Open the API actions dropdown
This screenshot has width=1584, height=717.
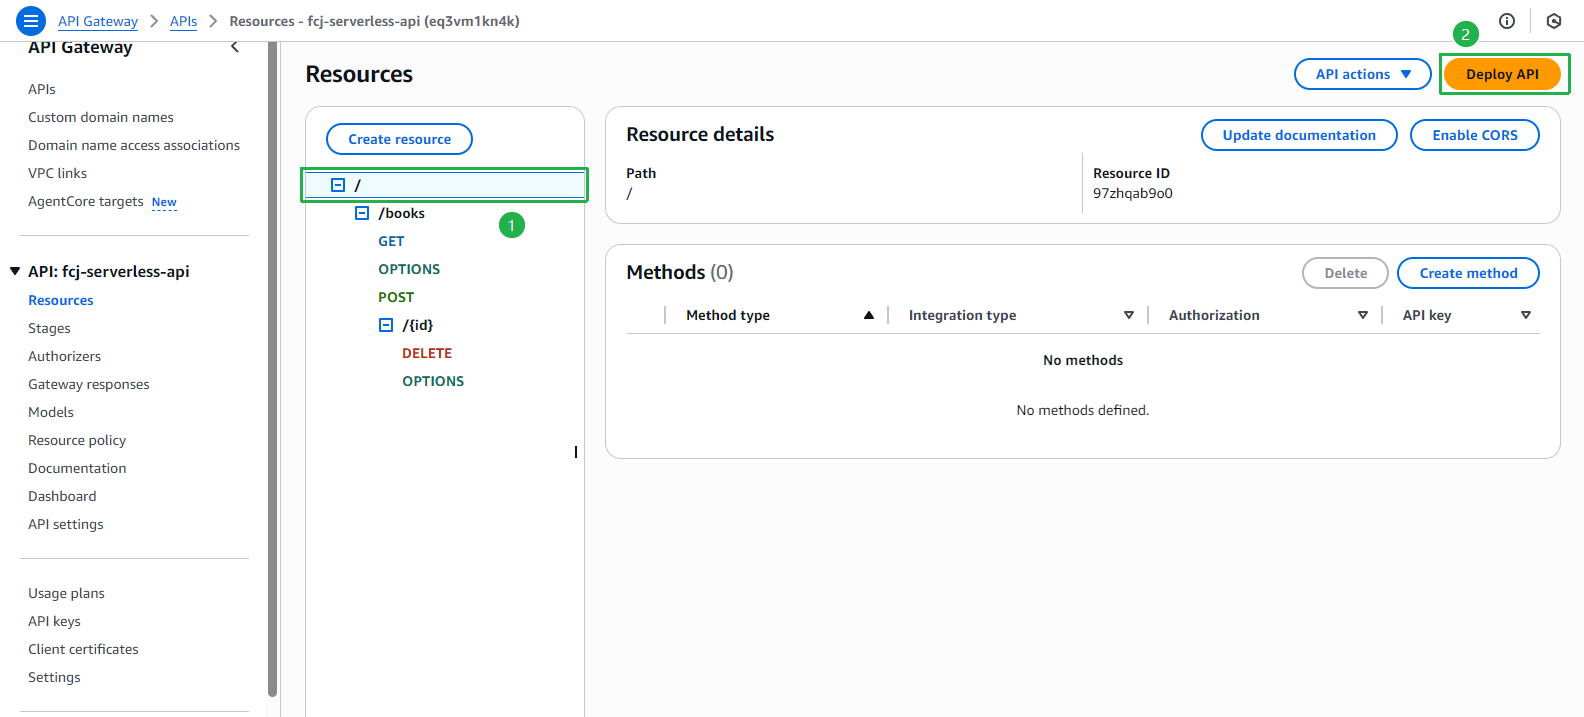pos(1362,74)
